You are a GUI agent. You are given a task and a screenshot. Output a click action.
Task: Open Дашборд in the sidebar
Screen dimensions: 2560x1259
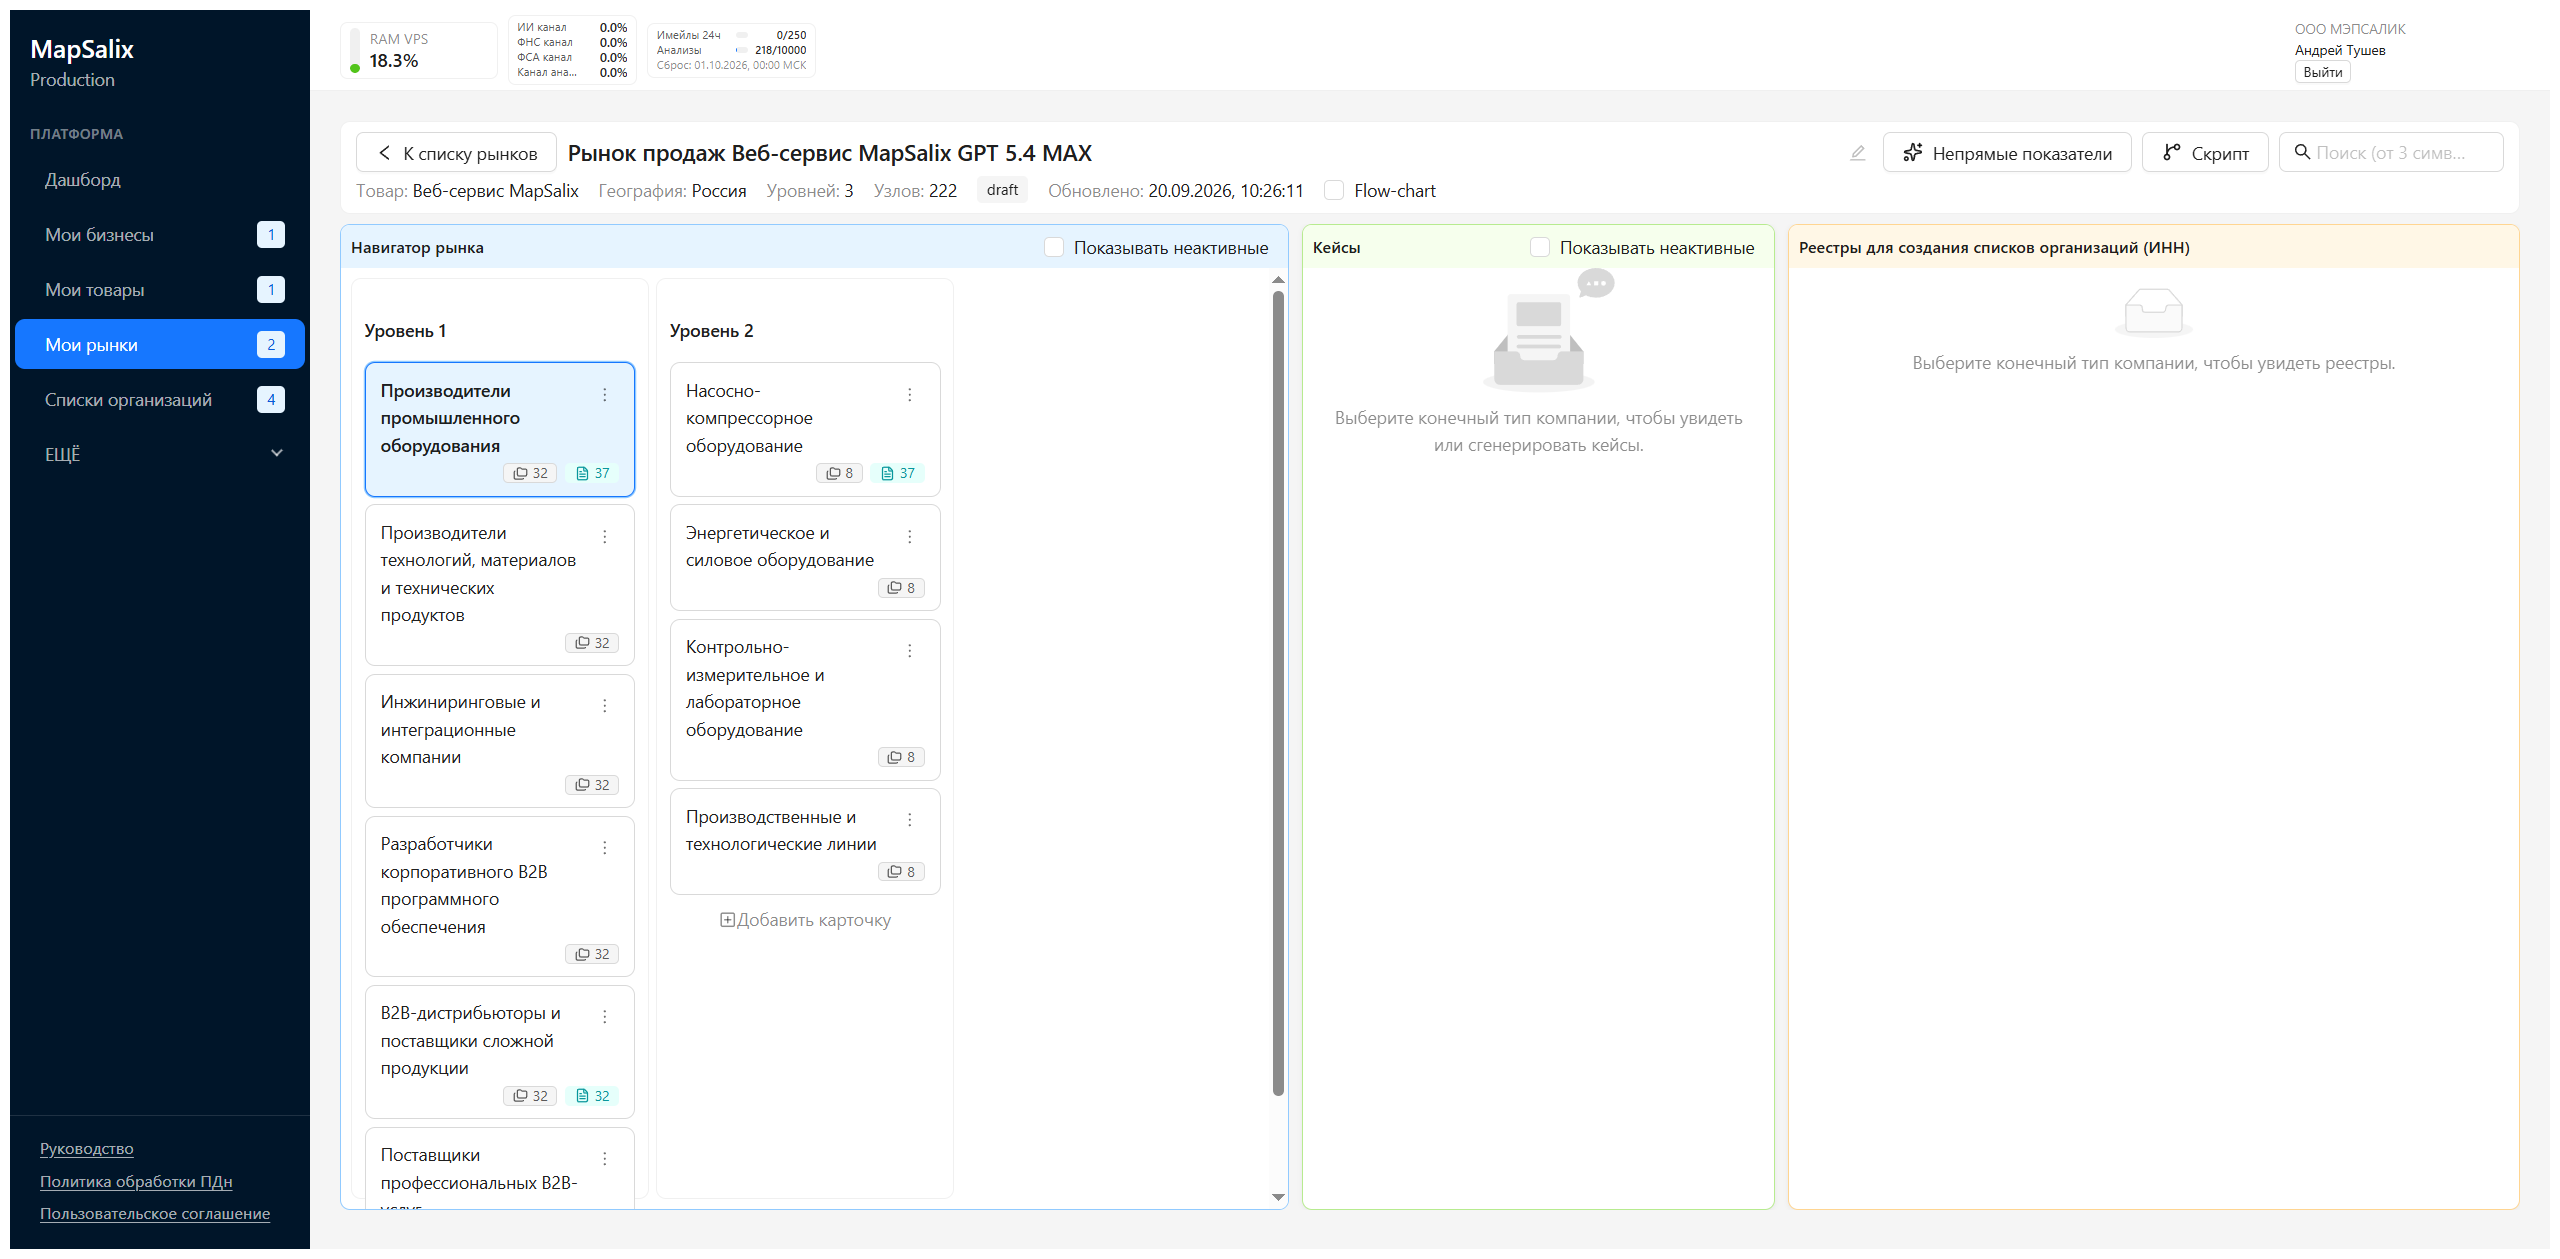[x=160, y=180]
